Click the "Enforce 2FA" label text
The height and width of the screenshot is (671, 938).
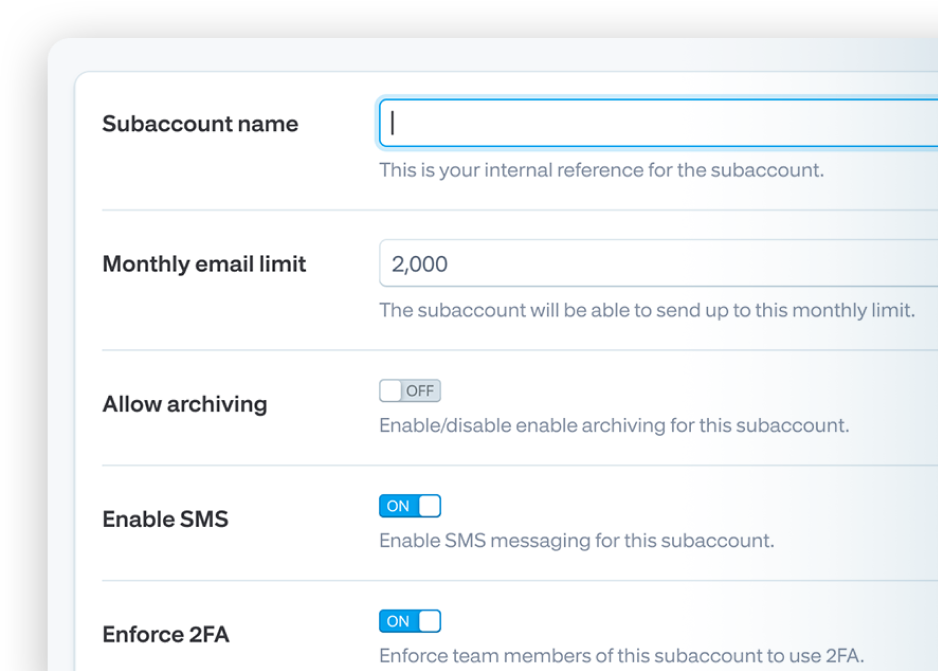[166, 634]
